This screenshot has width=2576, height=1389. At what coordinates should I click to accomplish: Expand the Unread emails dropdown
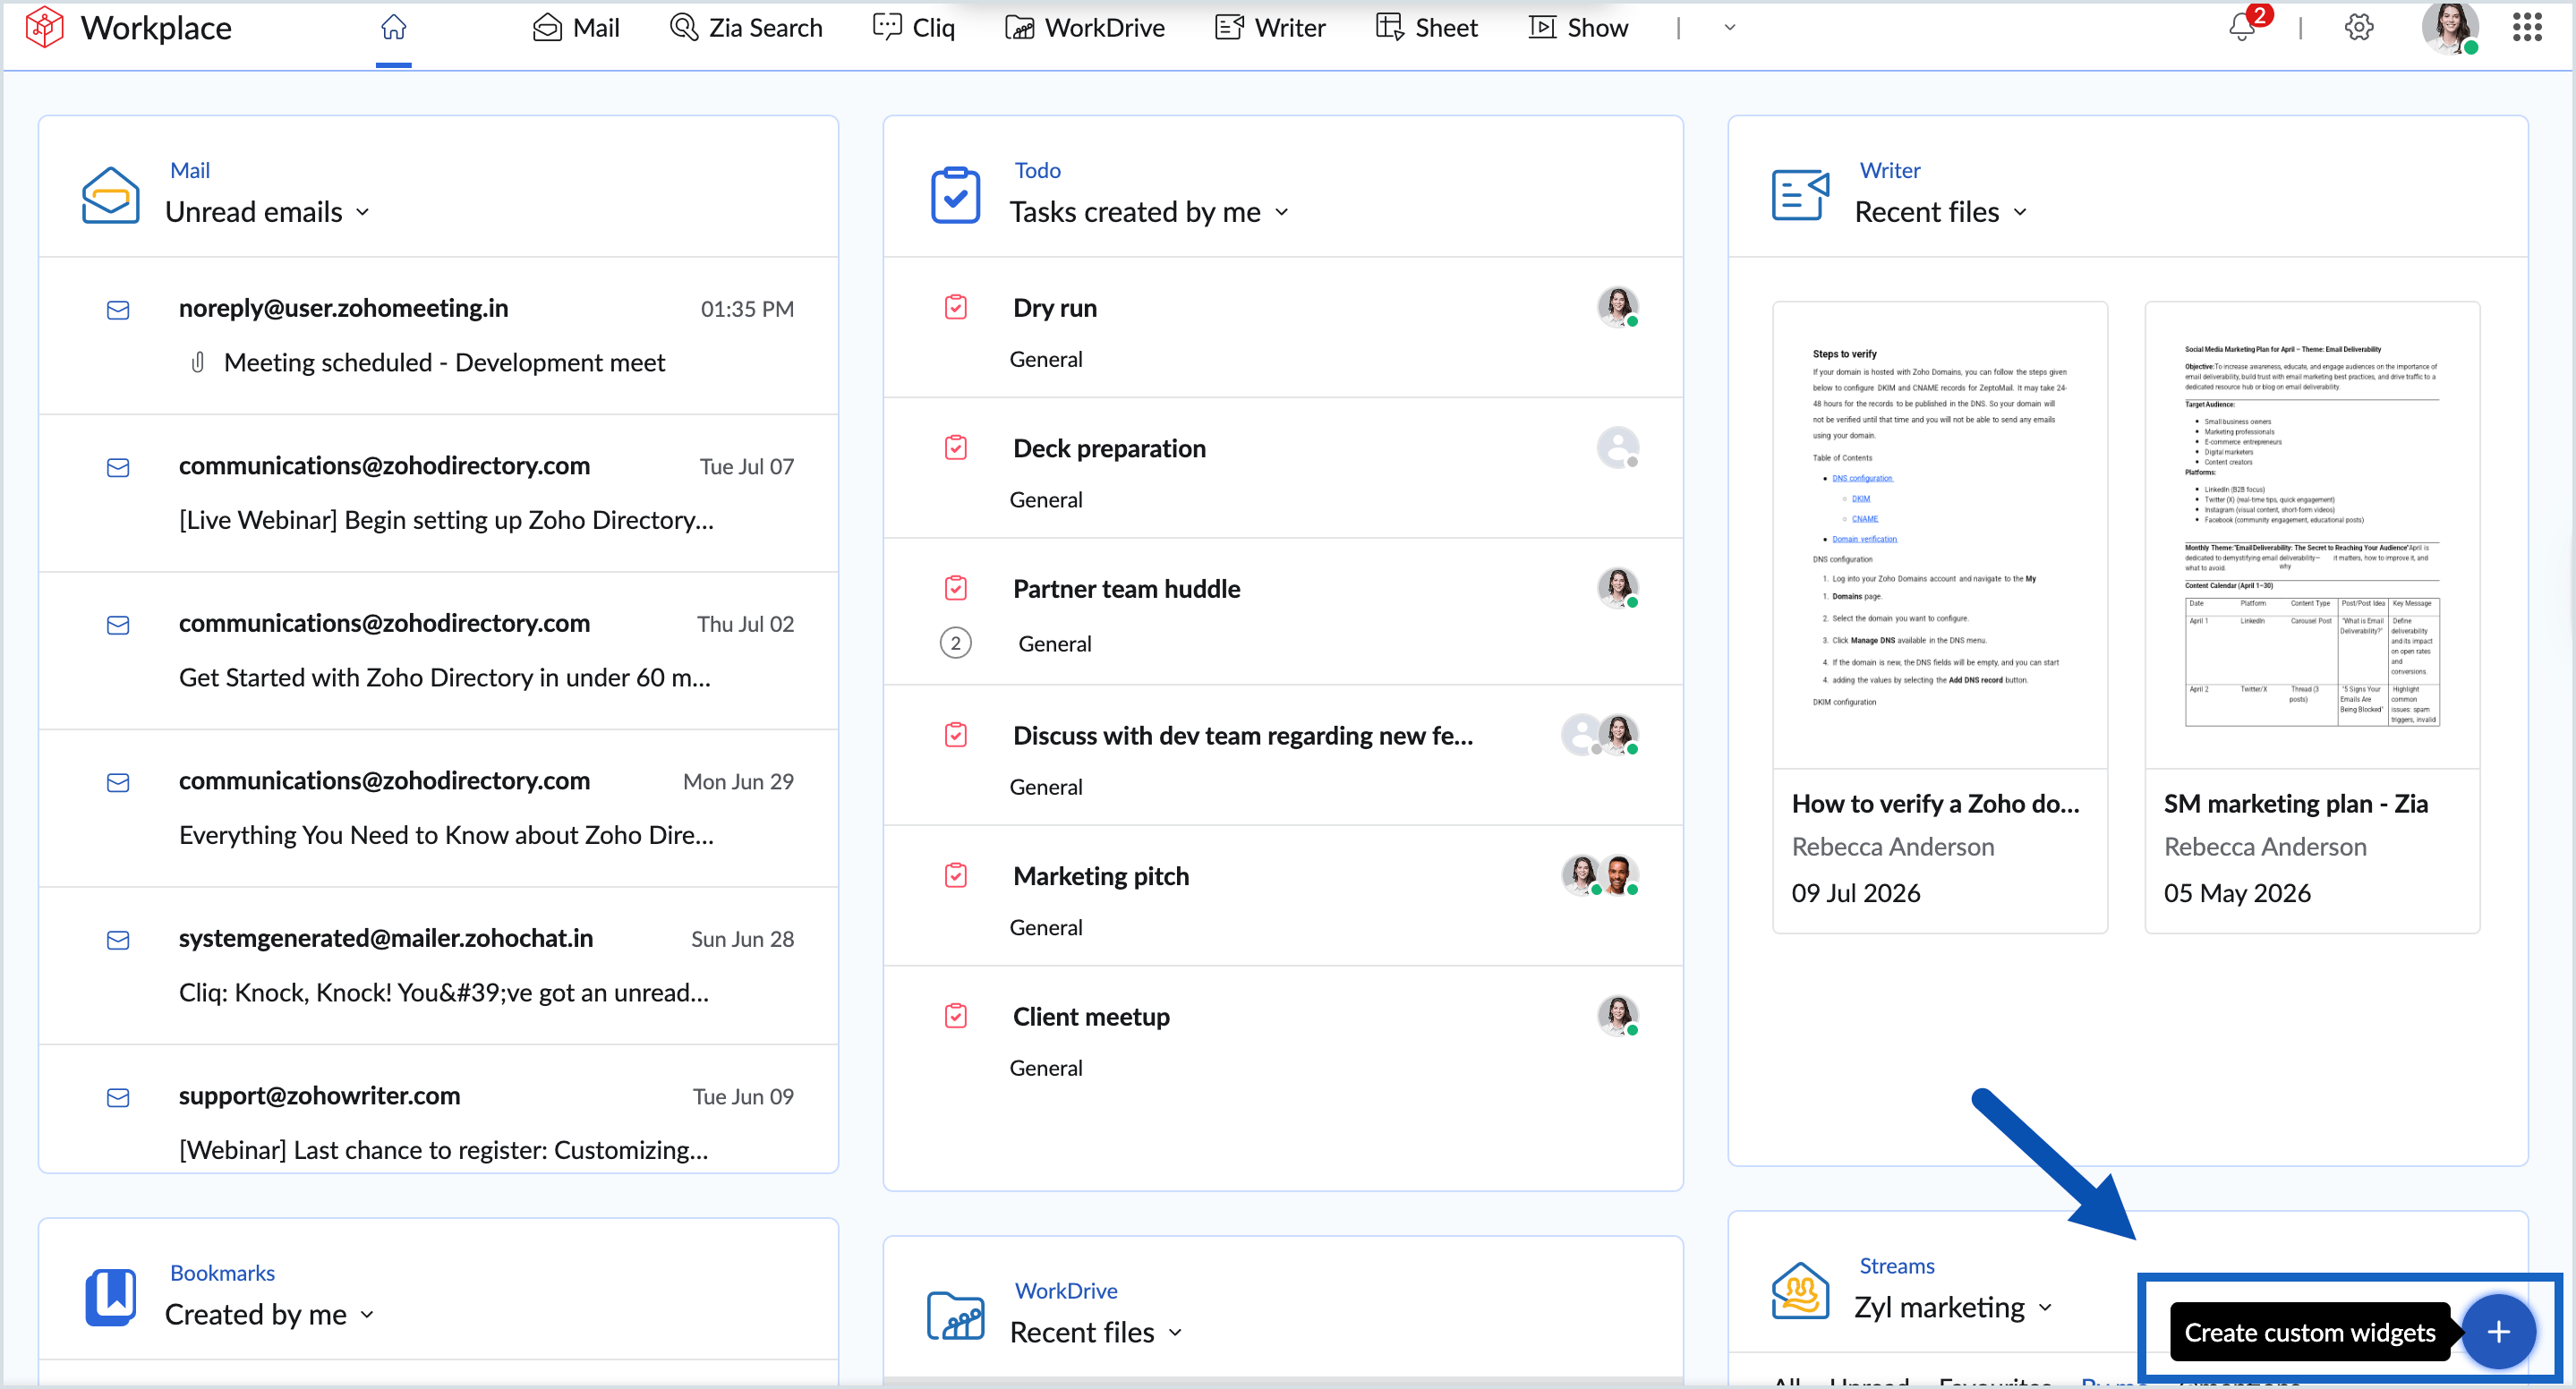pos(363,212)
